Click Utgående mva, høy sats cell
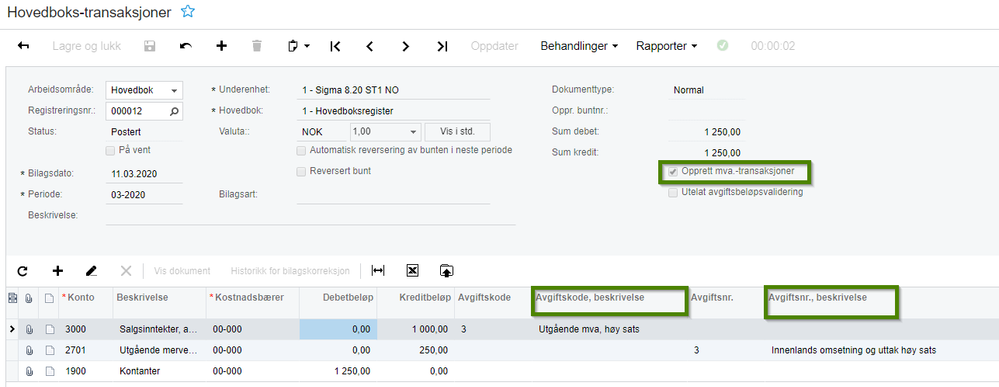The image size is (999, 387). [609, 330]
